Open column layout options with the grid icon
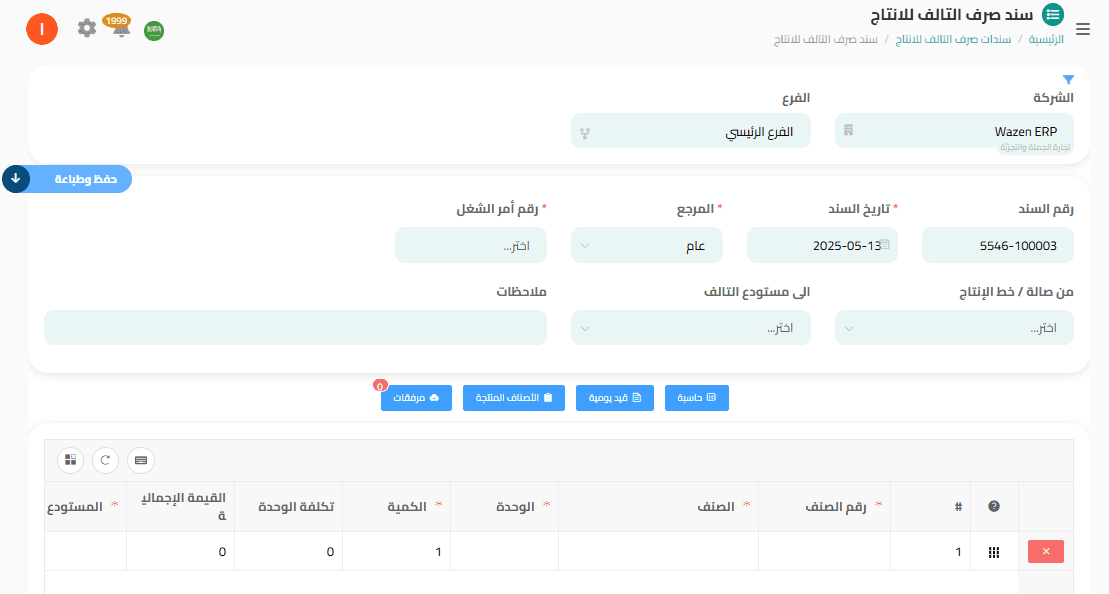This screenshot has width=1109, height=594. pos(71,460)
